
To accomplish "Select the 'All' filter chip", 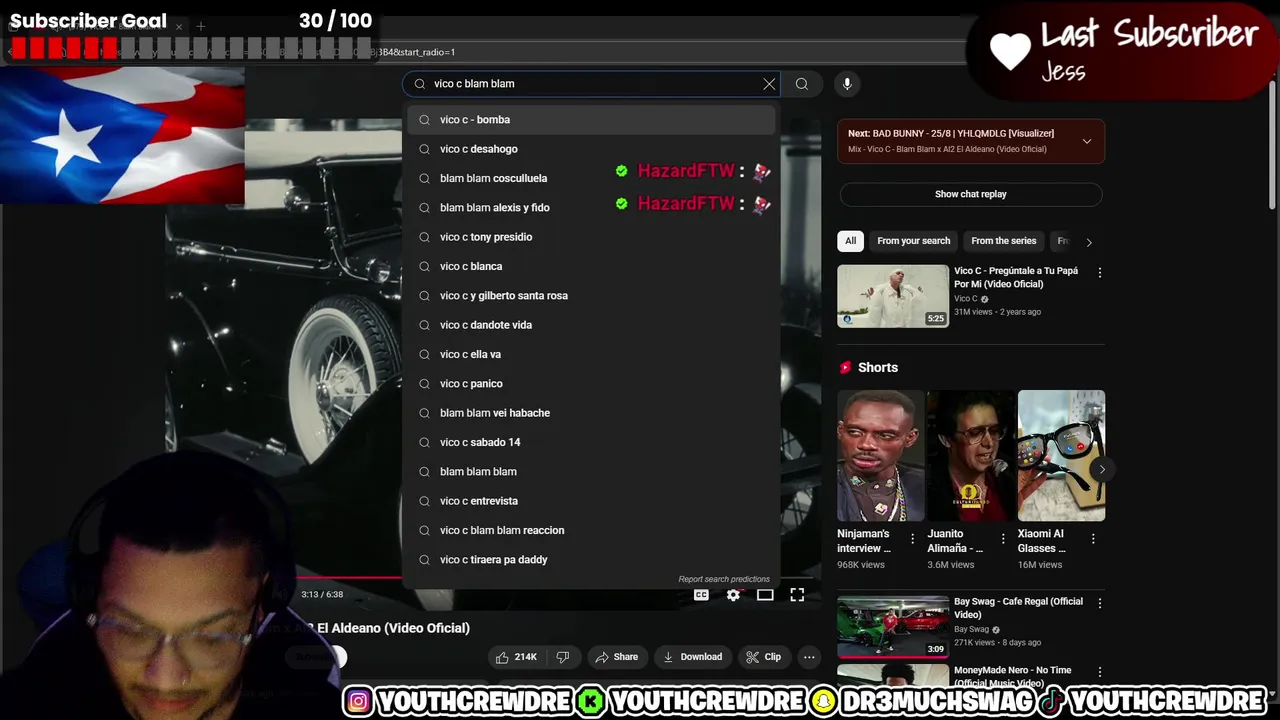I will point(850,241).
